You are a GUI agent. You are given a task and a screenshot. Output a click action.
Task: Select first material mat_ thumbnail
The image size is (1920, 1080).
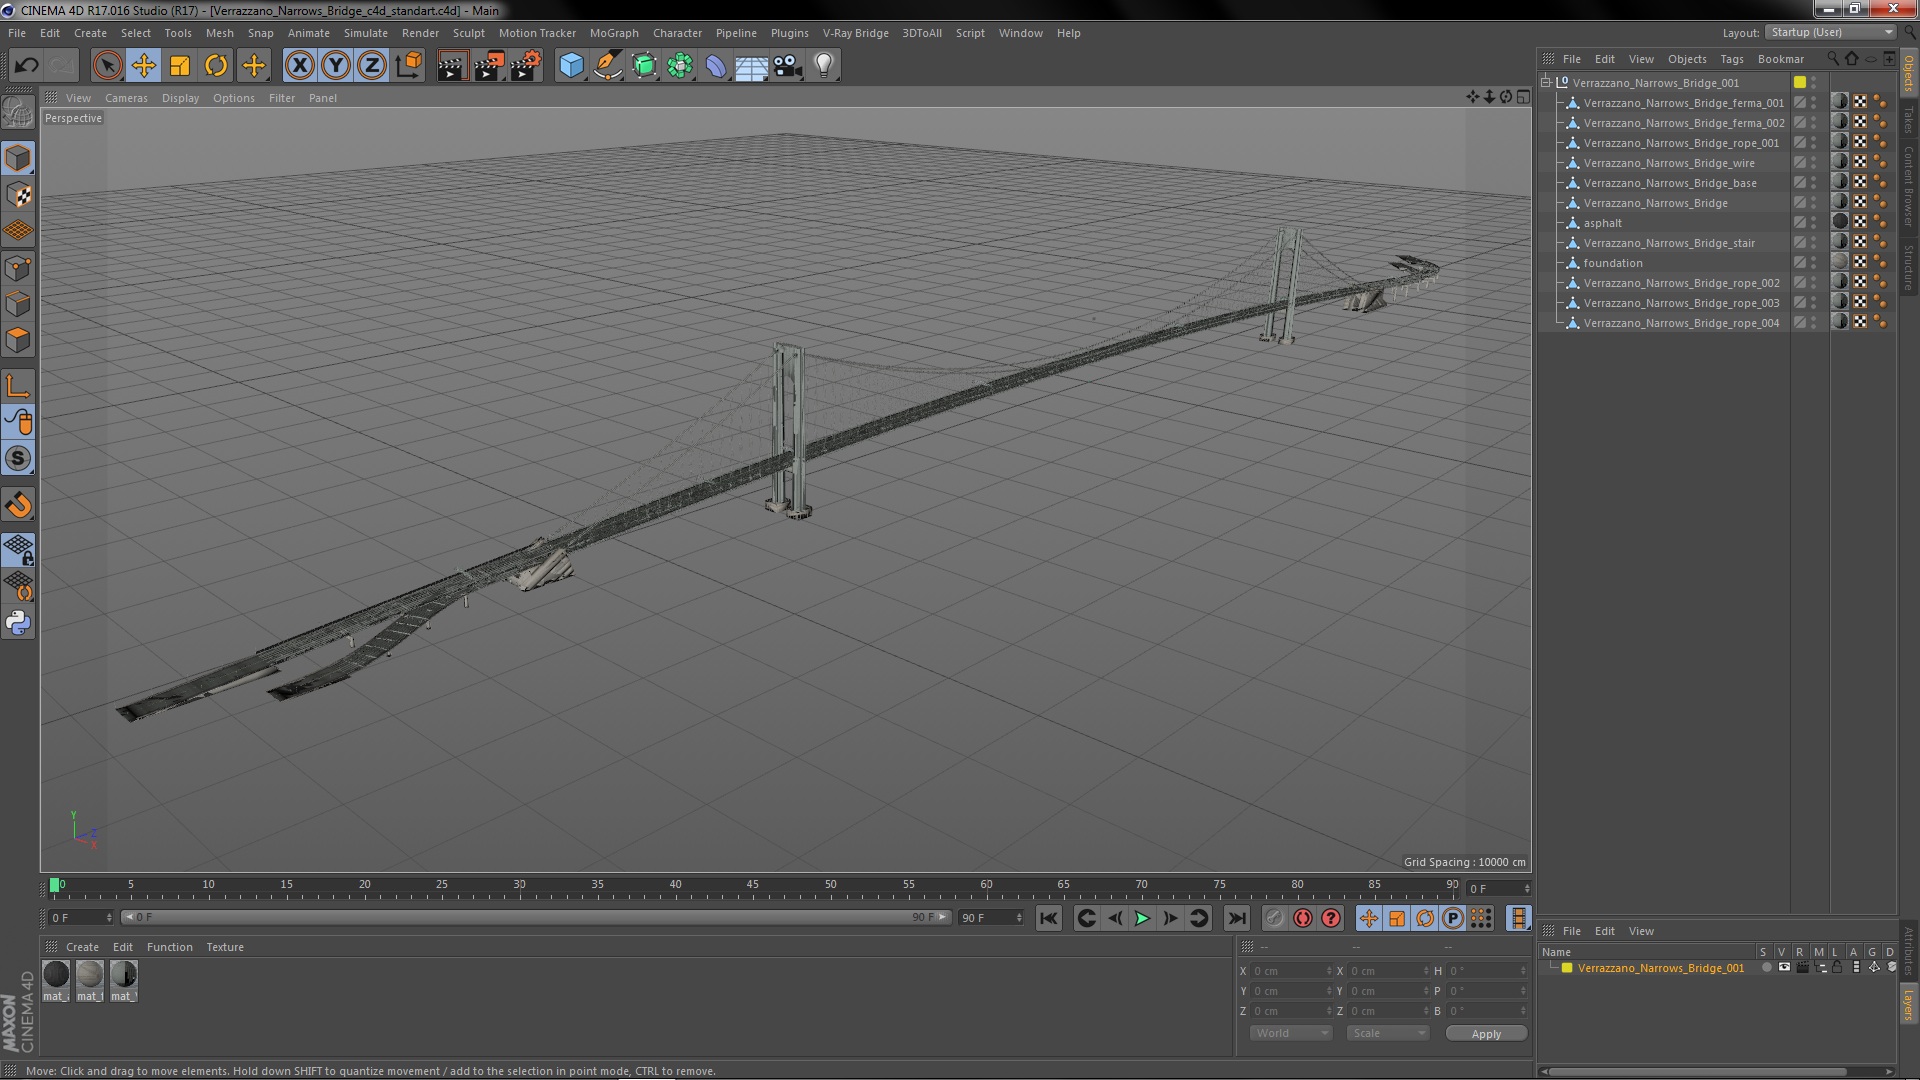click(56, 975)
